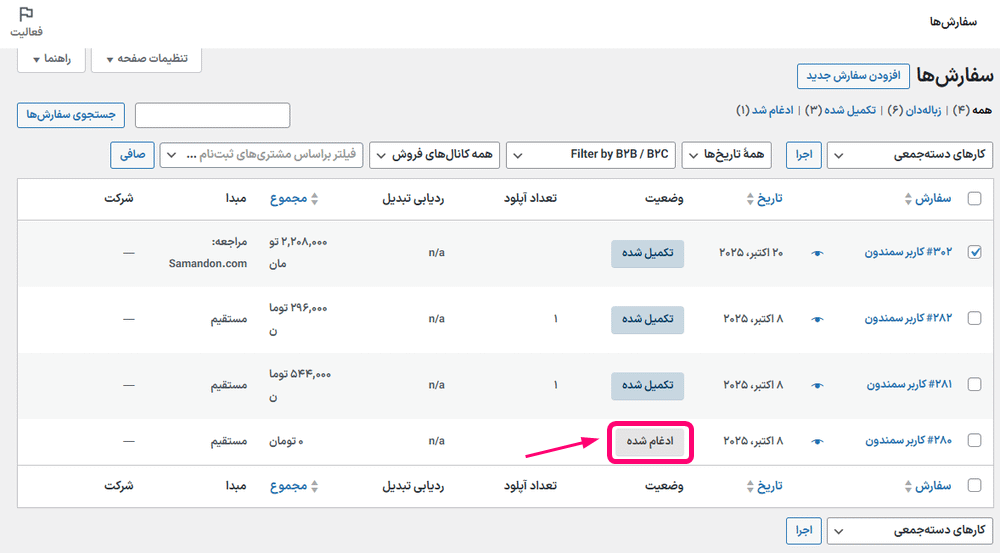Click ۲۰ اکتبر، ۲۰۲۵ date cell

pyautogui.click(x=751, y=253)
